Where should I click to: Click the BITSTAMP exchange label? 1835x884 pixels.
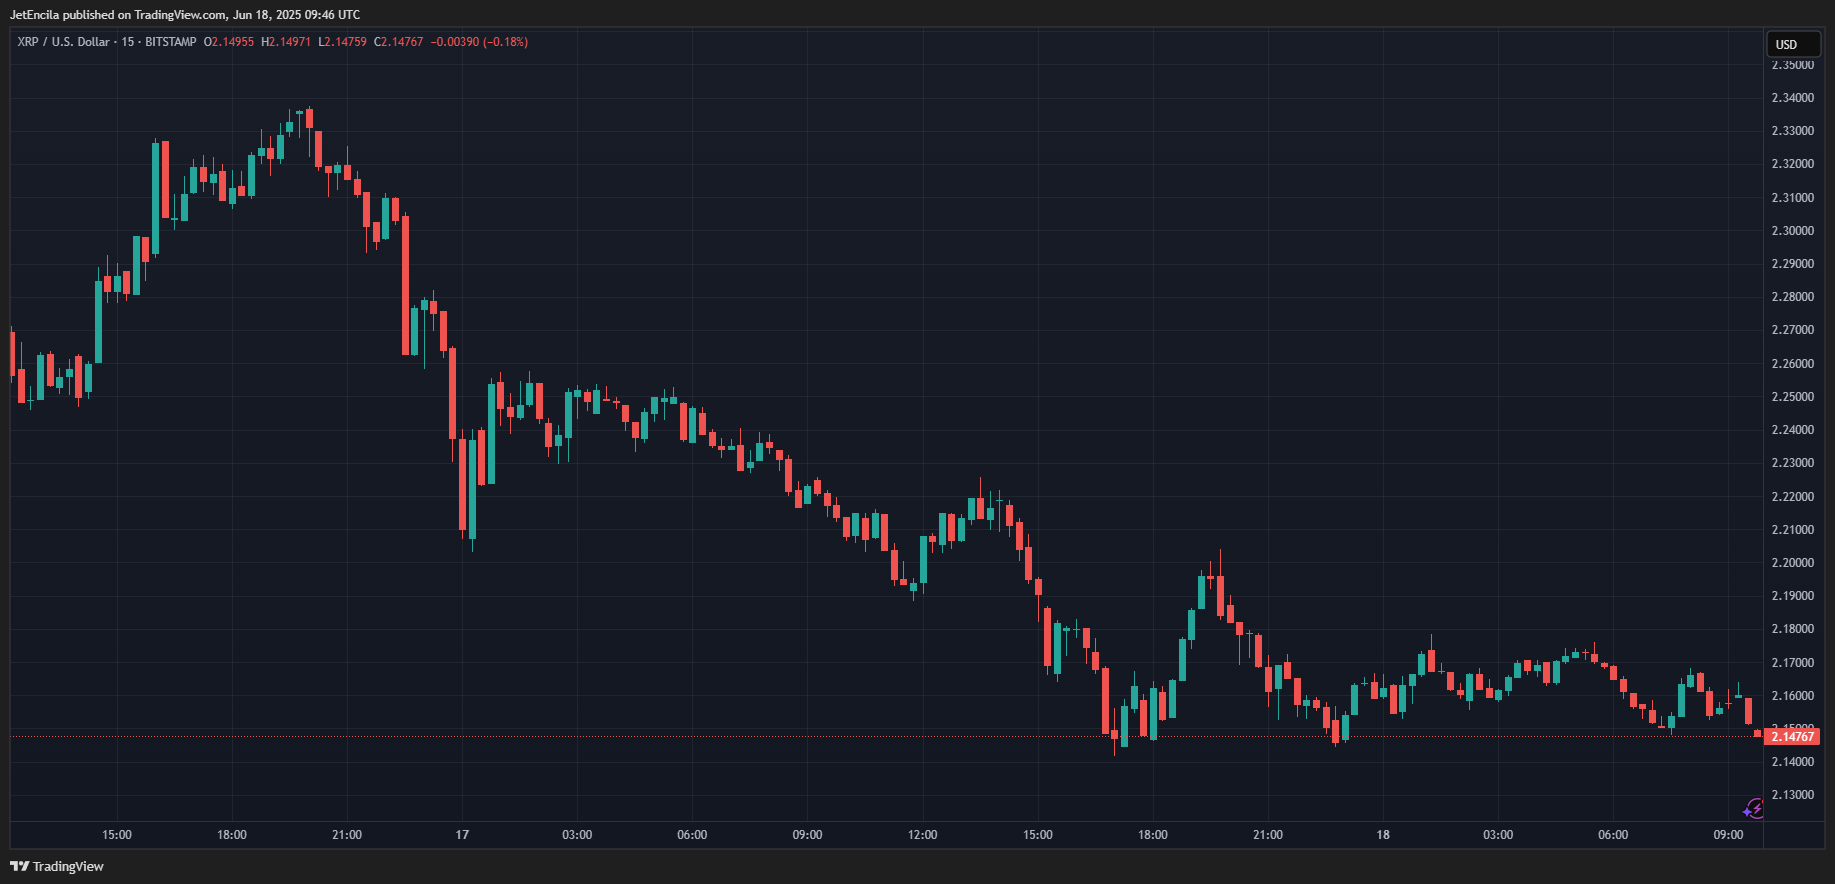171,42
